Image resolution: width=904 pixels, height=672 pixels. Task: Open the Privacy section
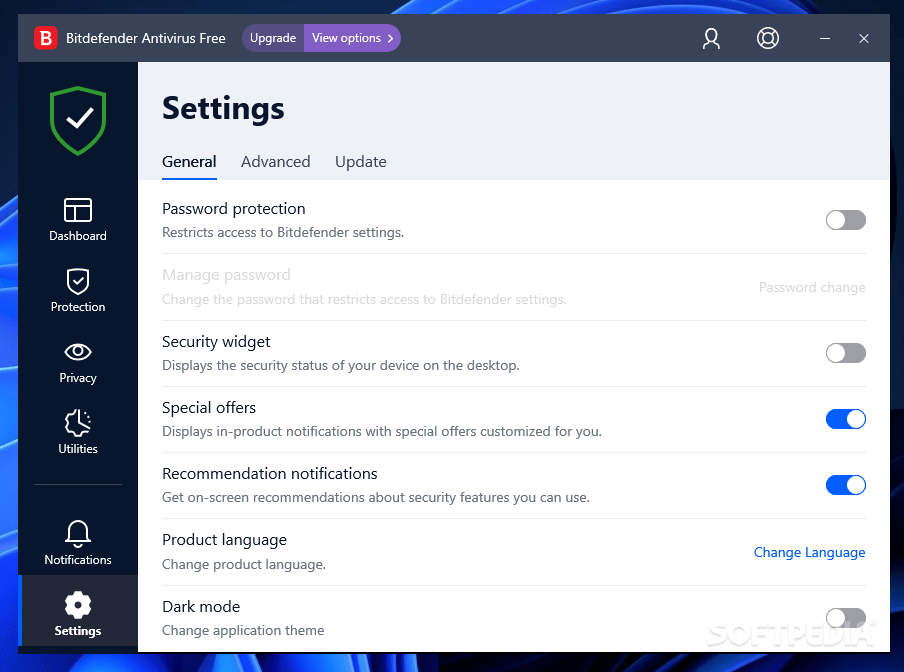pos(77,362)
